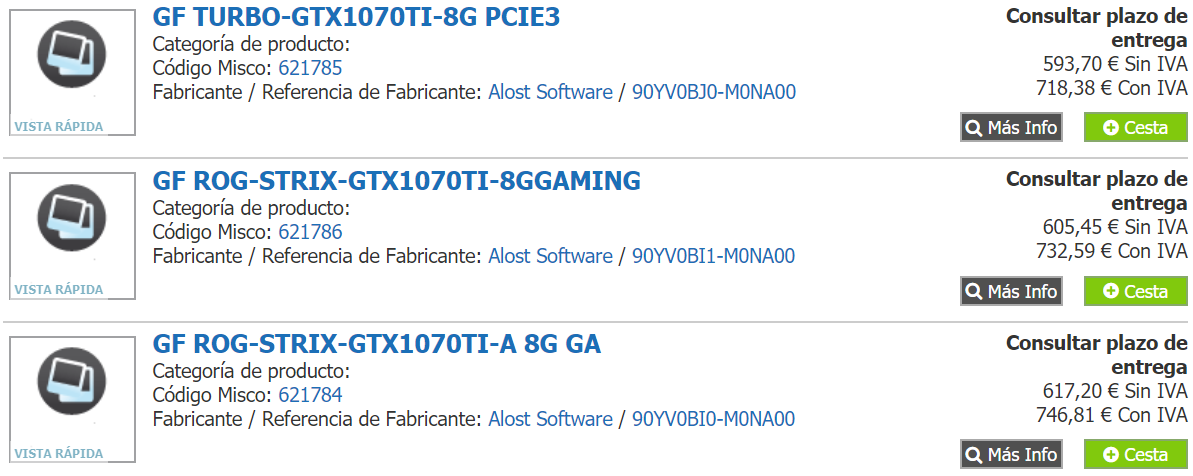Click Más Info for the 8GGAMING card

[x=1011, y=290]
